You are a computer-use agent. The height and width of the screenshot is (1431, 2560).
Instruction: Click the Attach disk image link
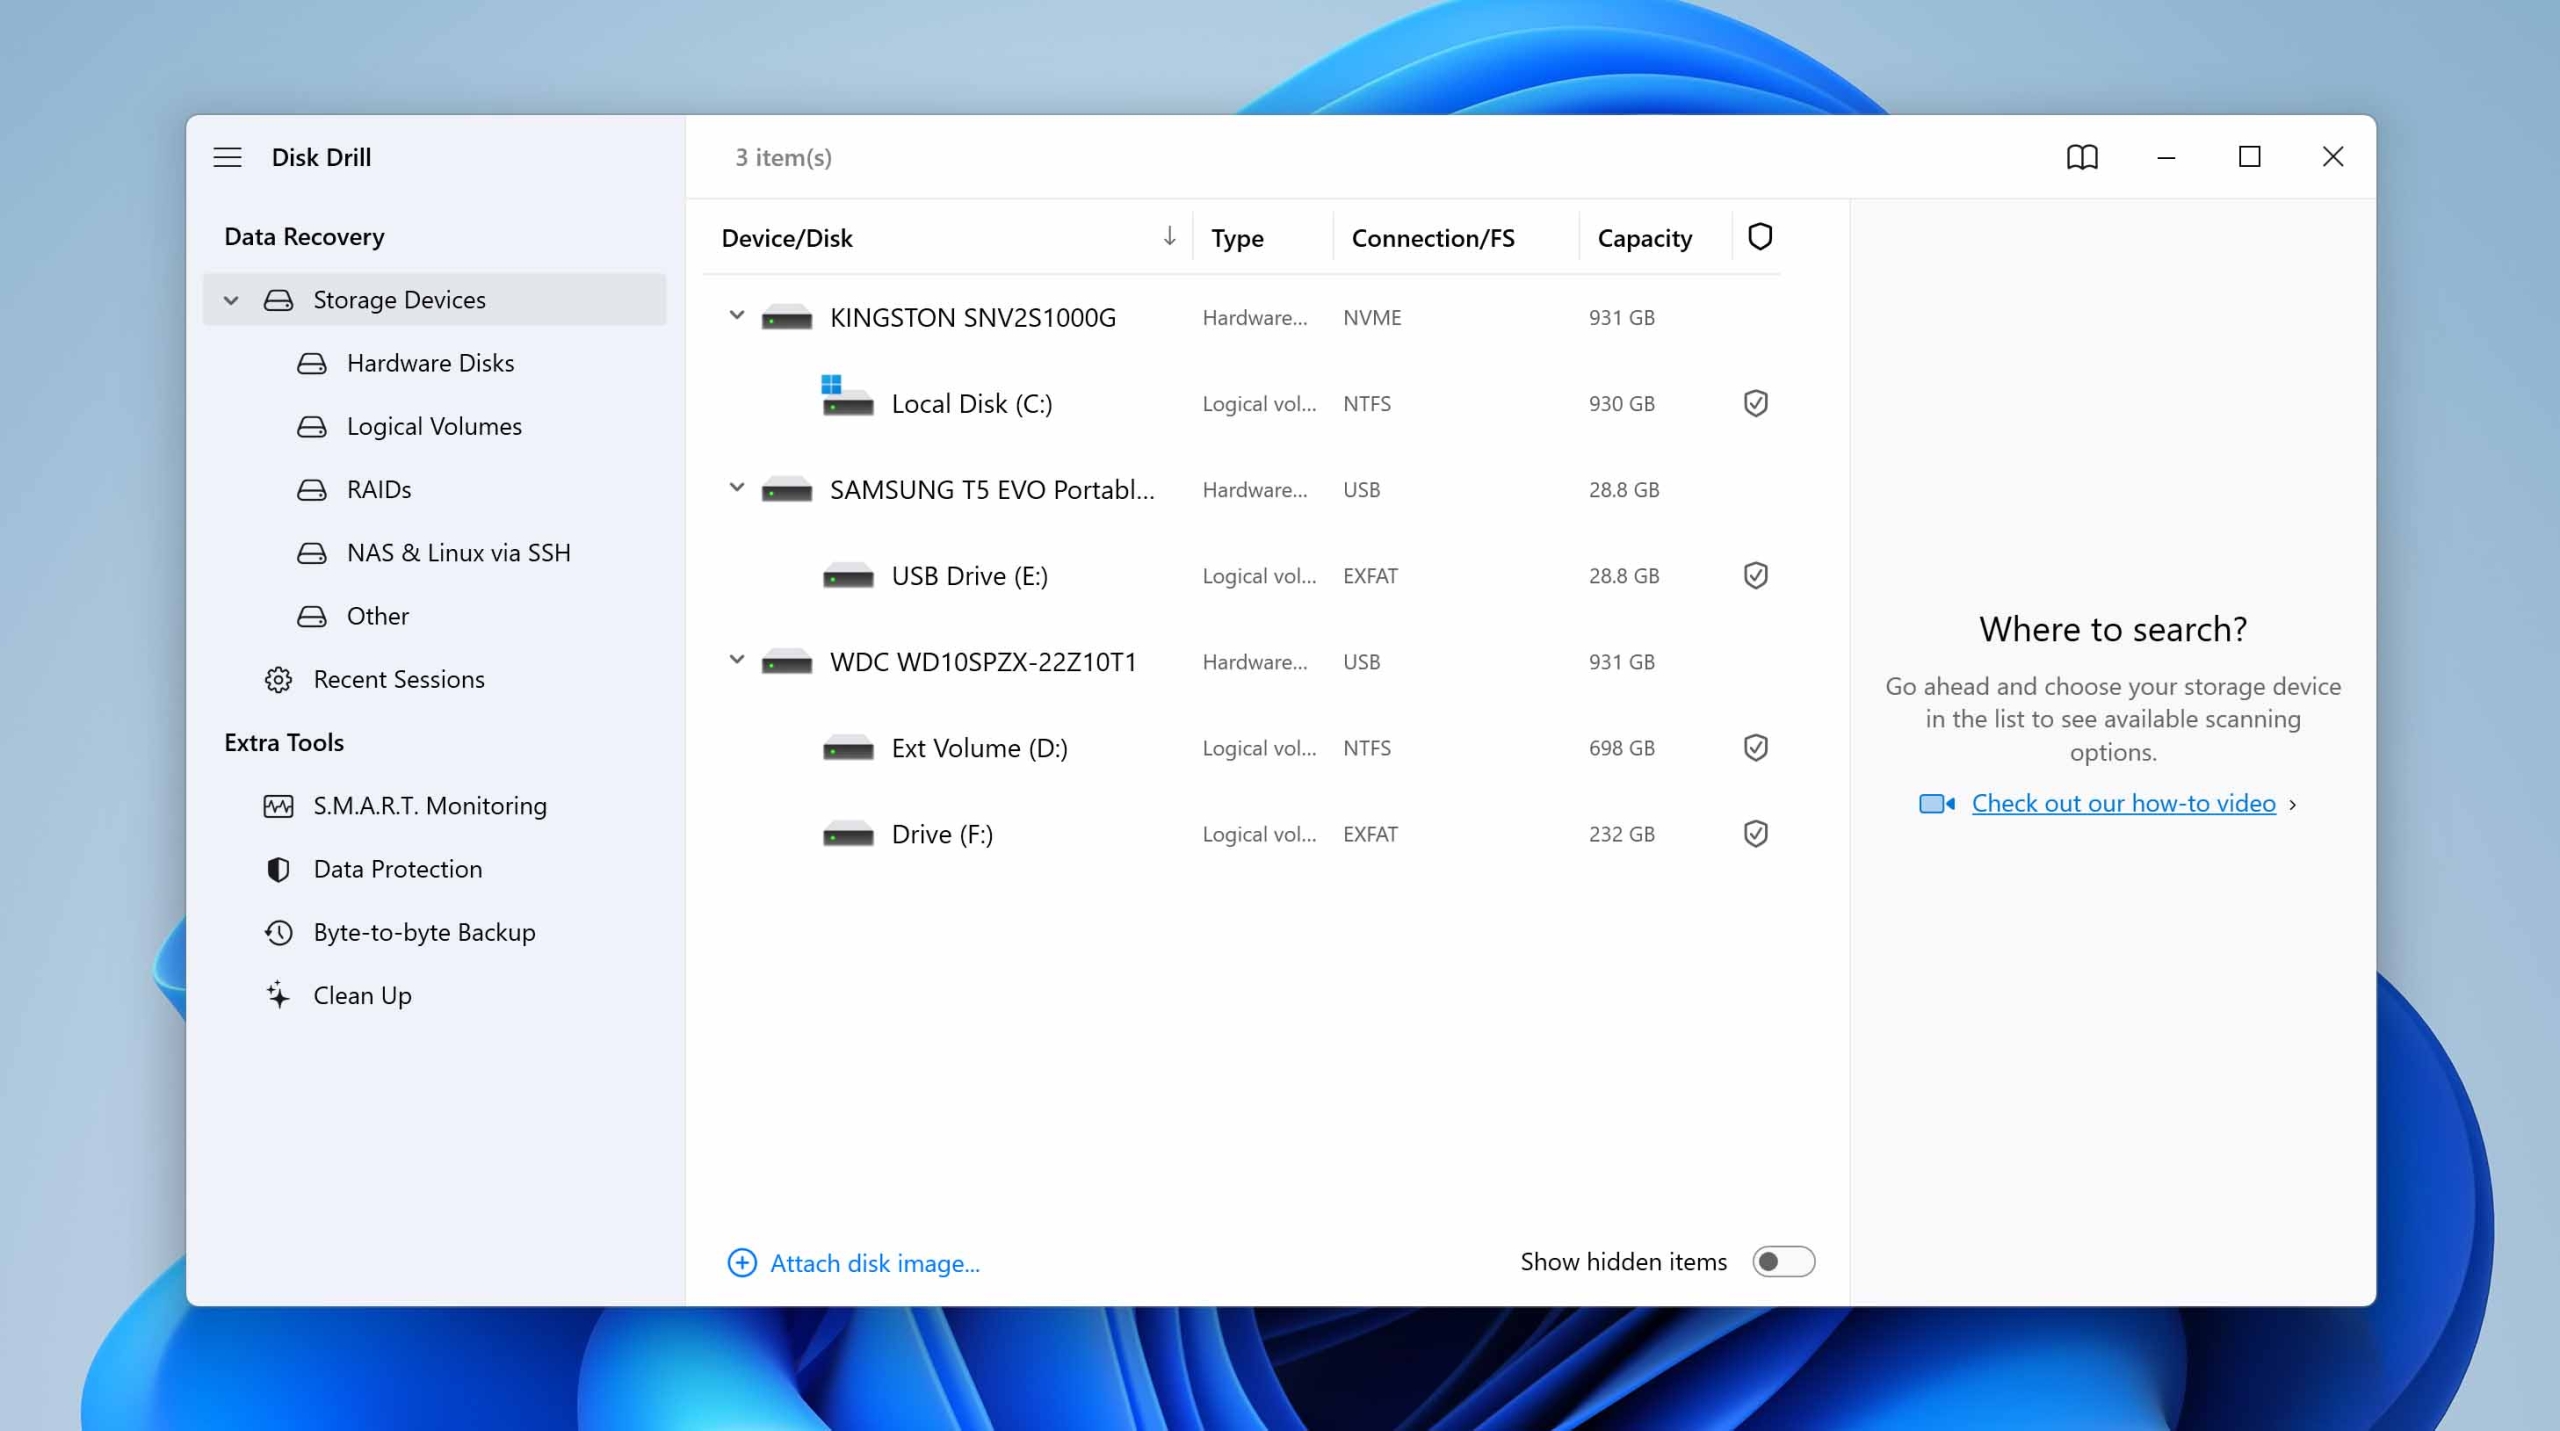875,1263
